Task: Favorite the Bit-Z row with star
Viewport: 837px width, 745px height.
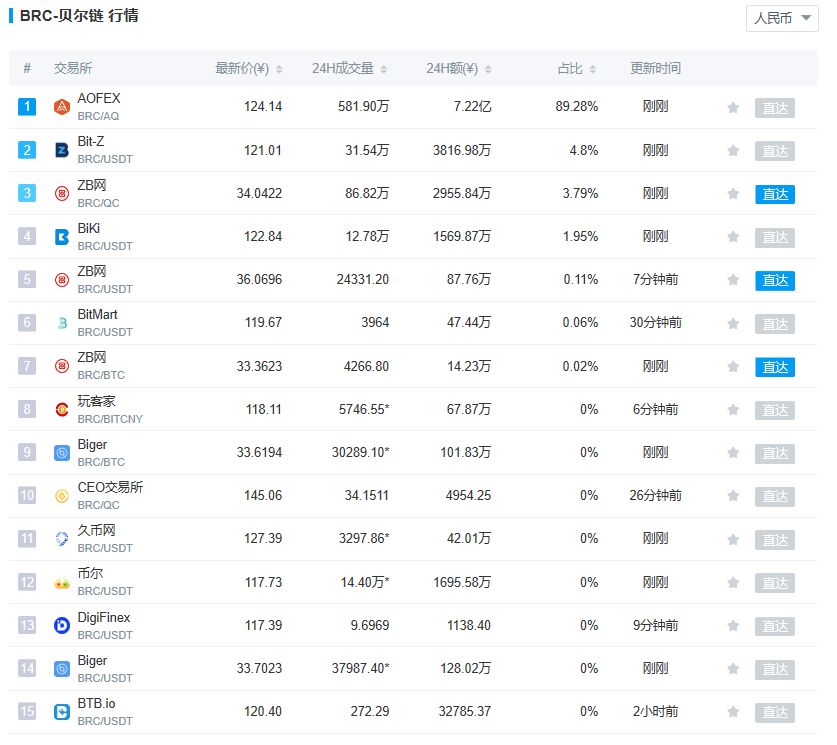Action: tap(733, 151)
